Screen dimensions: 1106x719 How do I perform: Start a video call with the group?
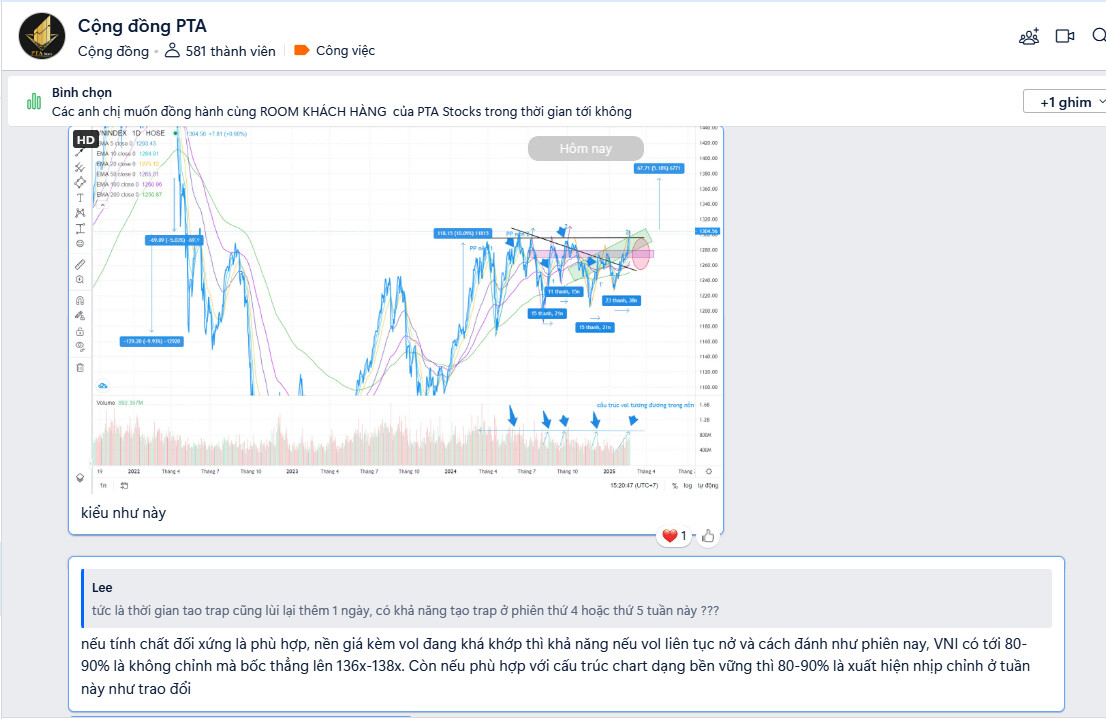click(x=1065, y=37)
